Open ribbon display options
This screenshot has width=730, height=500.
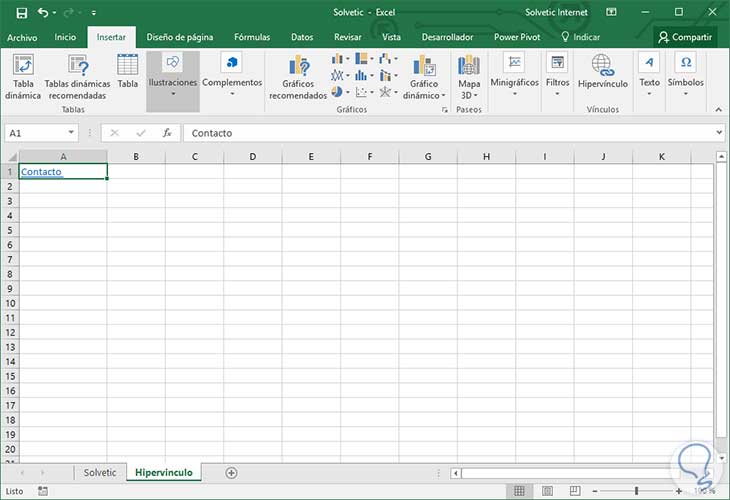[611, 12]
